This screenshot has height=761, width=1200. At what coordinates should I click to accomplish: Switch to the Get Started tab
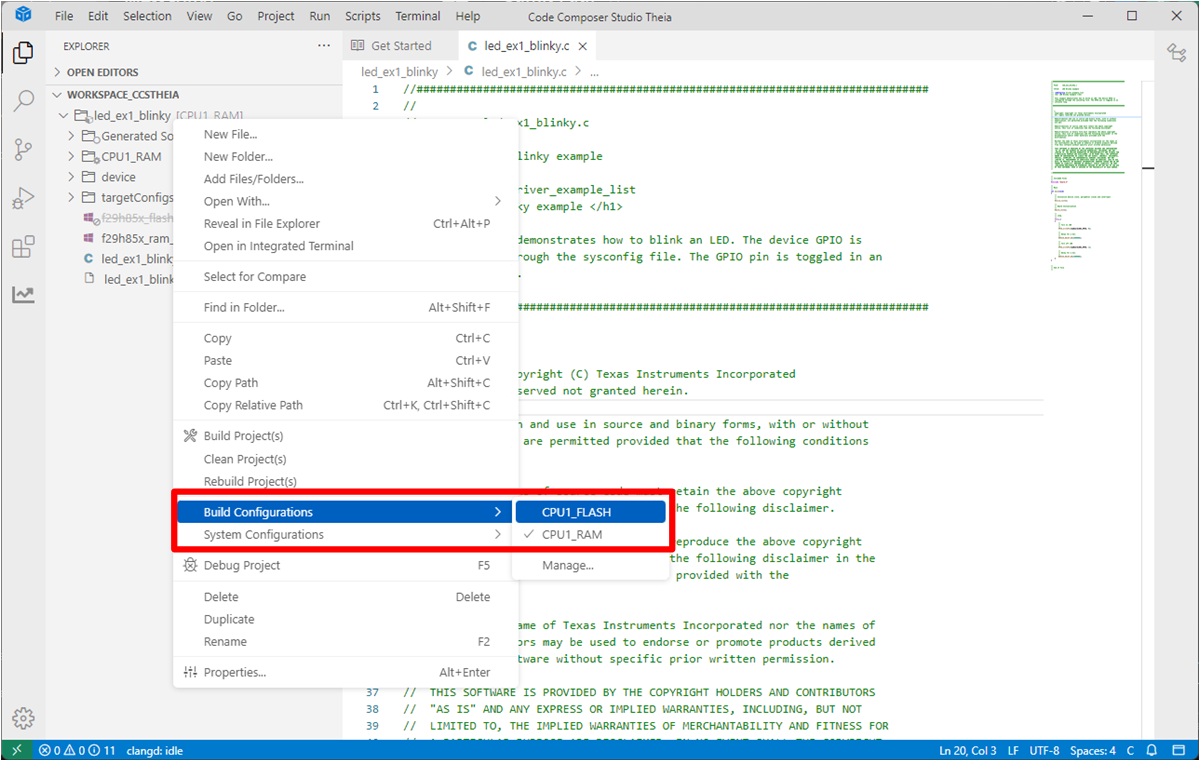[x=400, y=46]
